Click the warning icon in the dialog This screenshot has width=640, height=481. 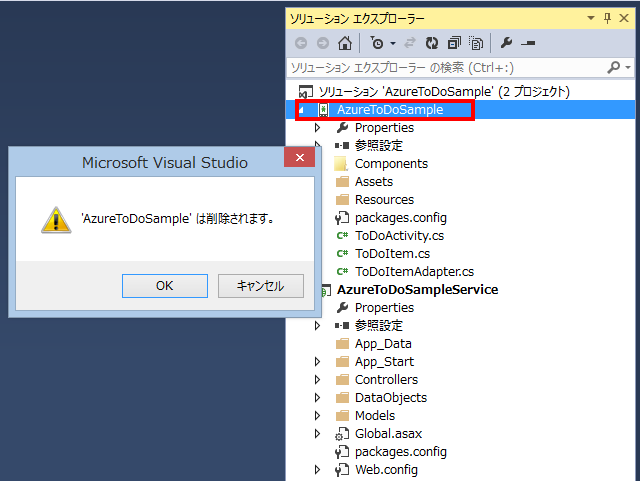56,220
